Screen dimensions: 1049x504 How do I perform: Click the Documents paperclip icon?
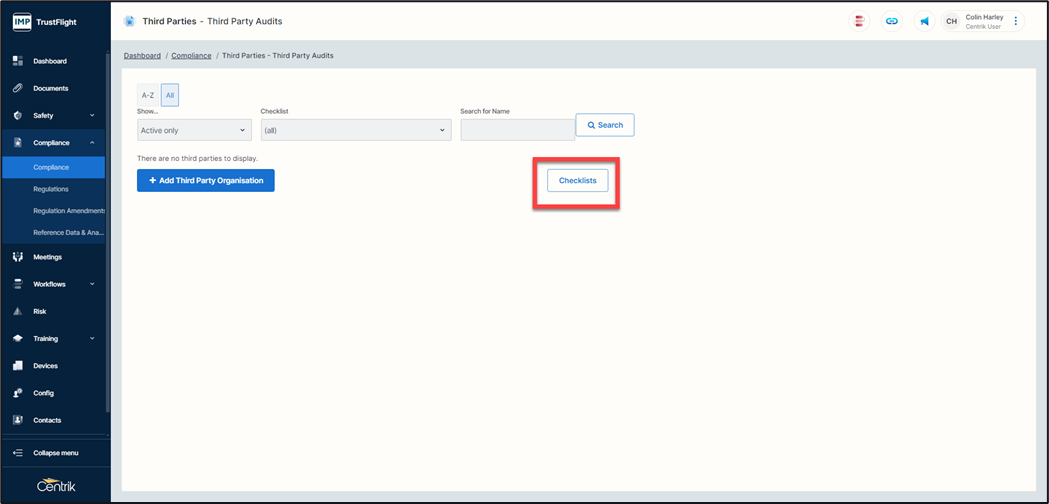18,88
